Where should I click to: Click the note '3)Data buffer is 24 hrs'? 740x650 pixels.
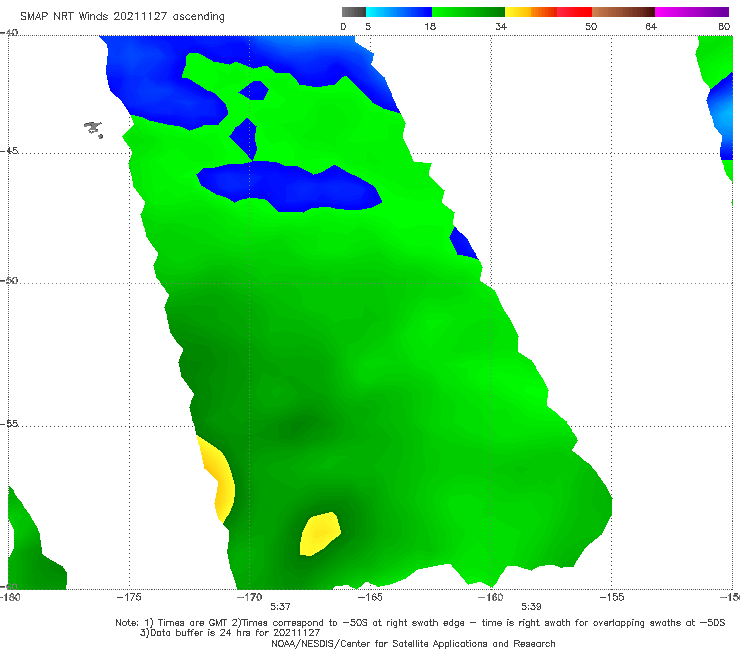coord(230,633)
